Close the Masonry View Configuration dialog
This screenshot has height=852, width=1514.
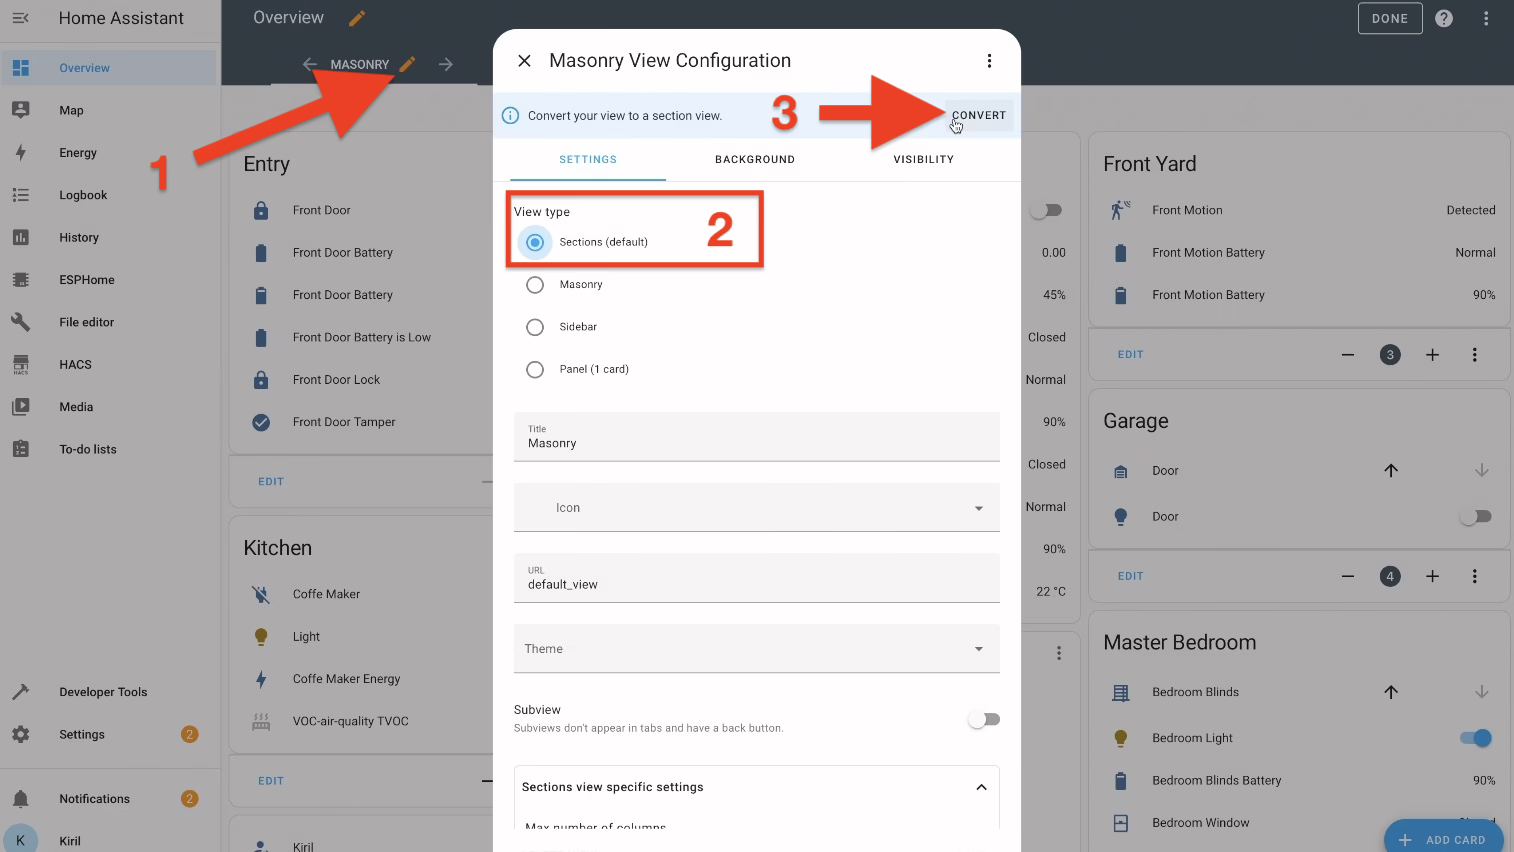(x=524, y=61)
